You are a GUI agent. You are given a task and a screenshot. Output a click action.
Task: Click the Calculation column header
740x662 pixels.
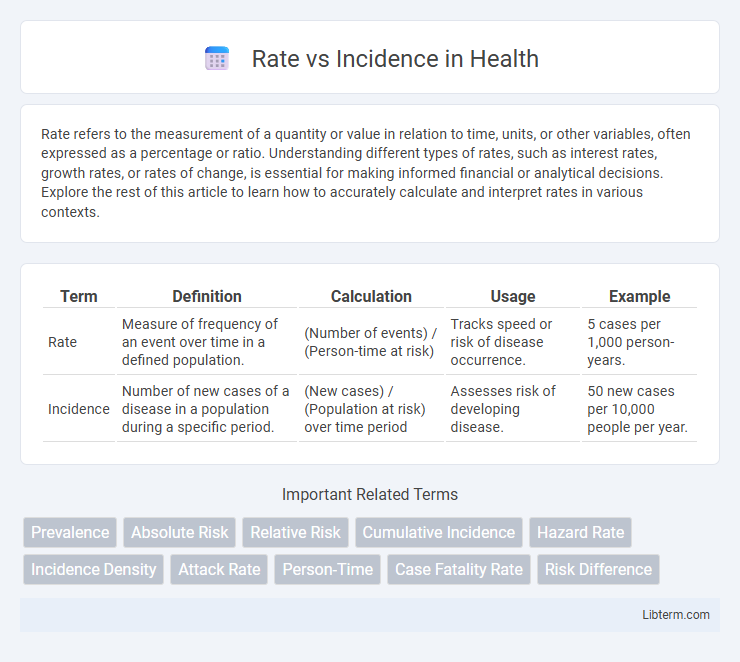click(x=371, y=296)
